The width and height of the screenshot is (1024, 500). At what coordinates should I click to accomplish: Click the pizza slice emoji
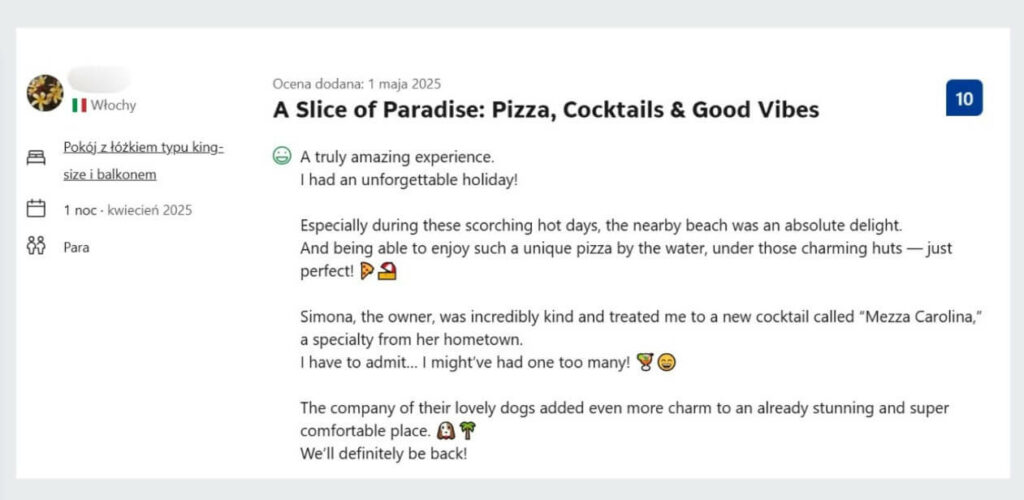click(367, 271)
